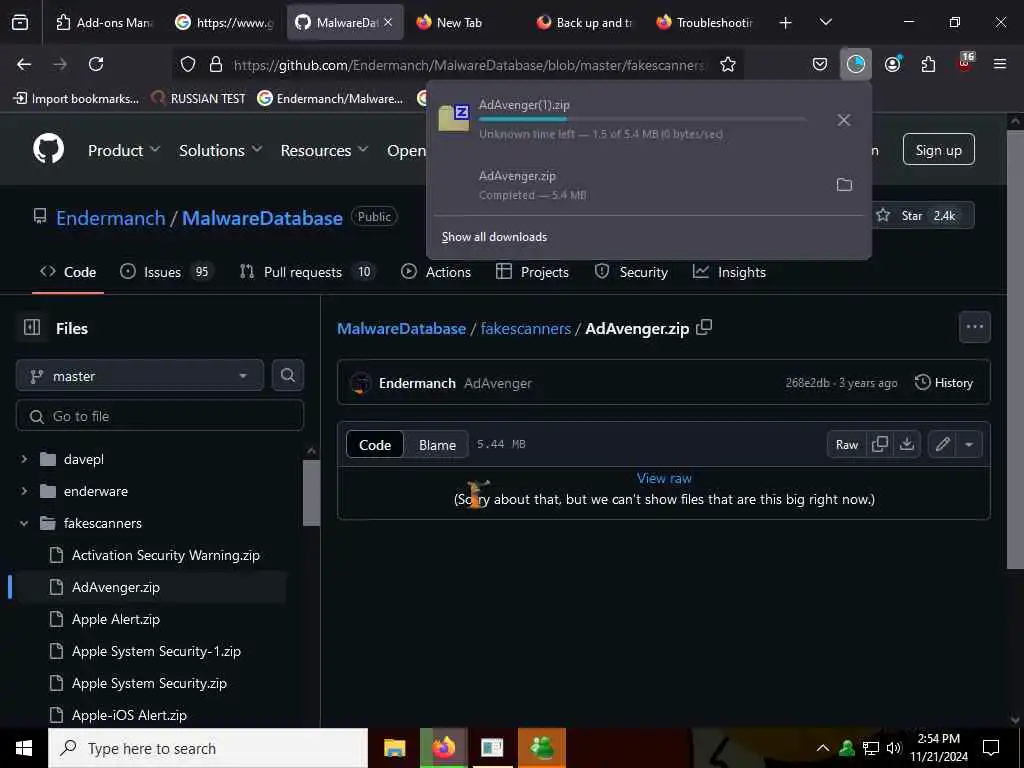This screenshot has height=768, width=1024.
Task: Download the raw file icon
Action: tap(906, 444)
